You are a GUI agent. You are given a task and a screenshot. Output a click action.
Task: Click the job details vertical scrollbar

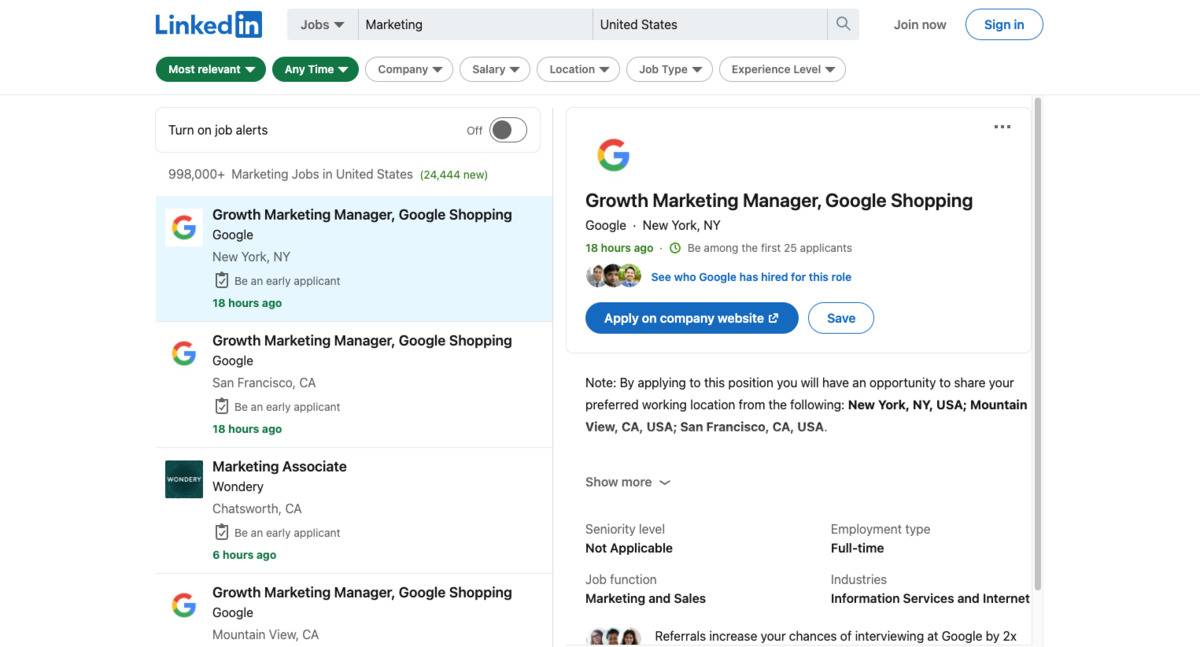1037,343
